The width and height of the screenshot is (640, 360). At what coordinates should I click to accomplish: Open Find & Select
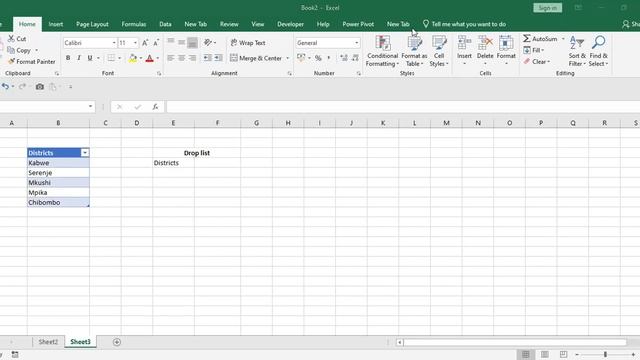[598, 51]
